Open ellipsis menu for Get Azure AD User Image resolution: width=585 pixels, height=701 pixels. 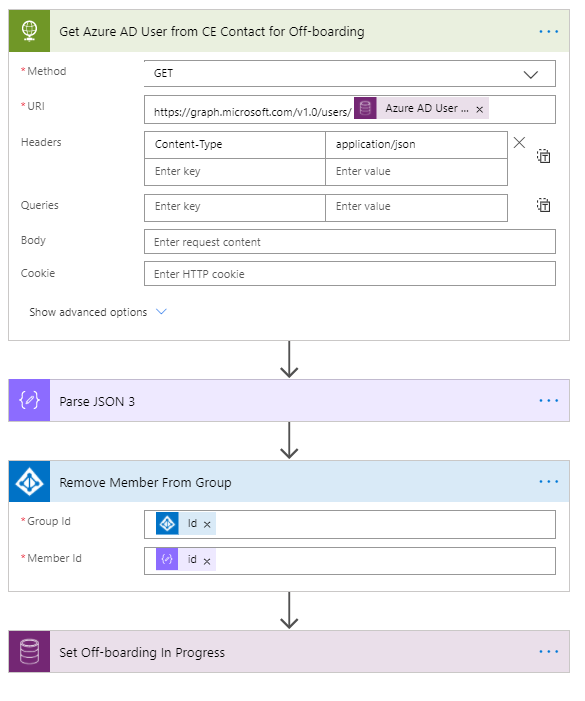(548, 32)
